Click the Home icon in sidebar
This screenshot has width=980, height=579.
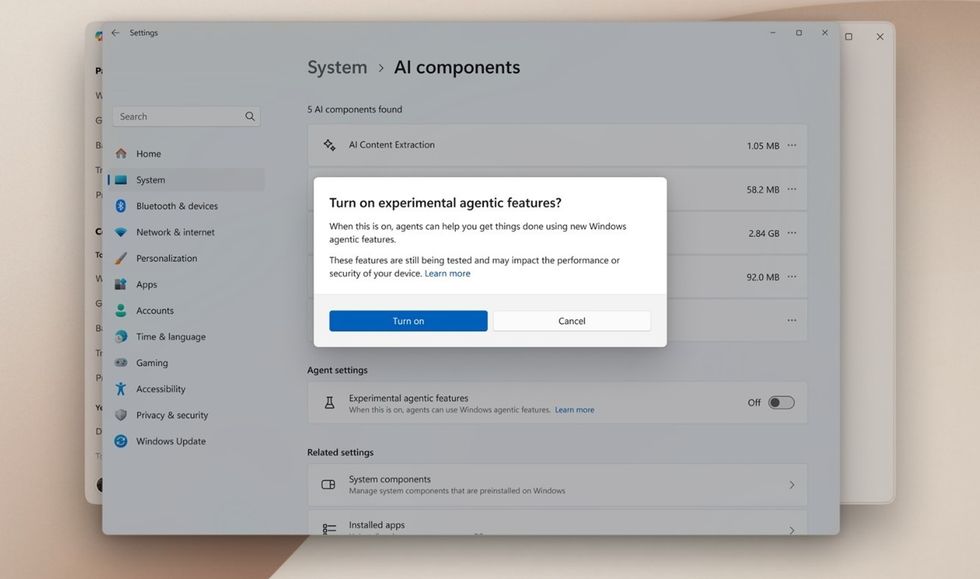point(121,154)
